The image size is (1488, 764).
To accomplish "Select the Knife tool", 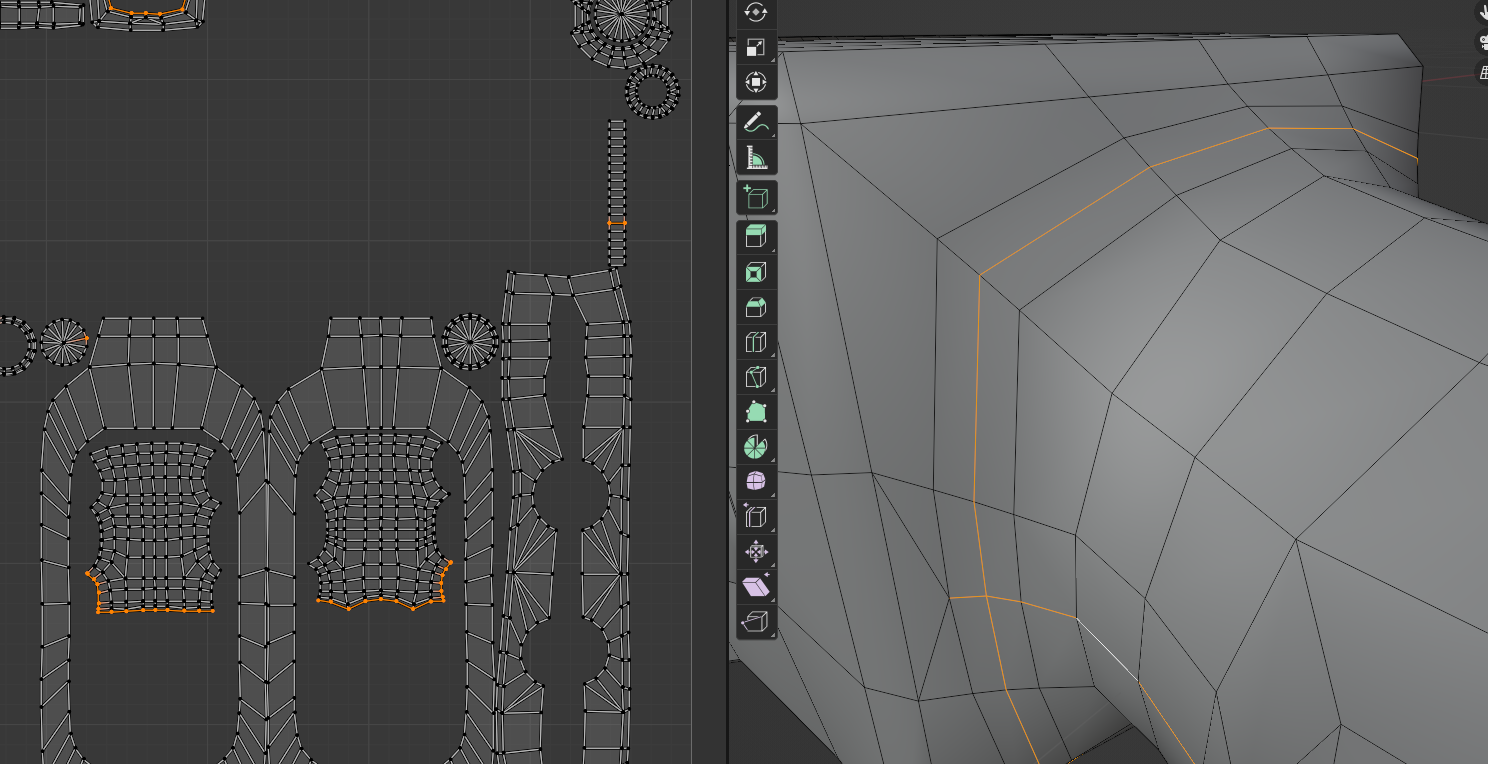I will 757,378.
